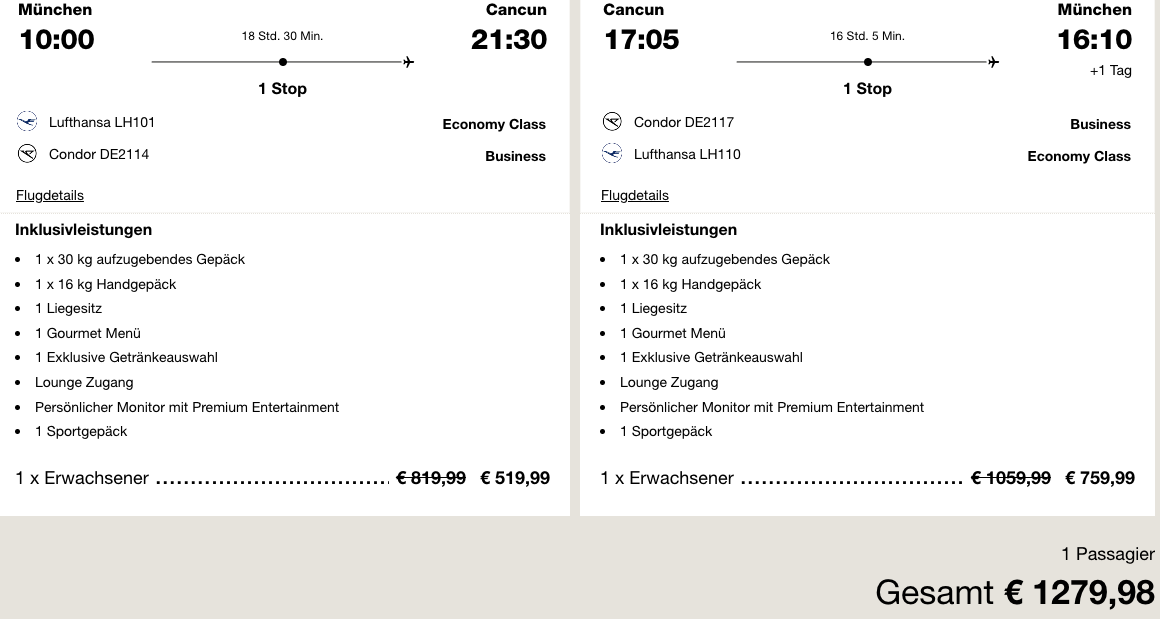Image resolution: width=1160 pixels, height=619 pixels.
Task: Open Flugdetails for München to Cancun flight
Action: click(x=50, y=195)
